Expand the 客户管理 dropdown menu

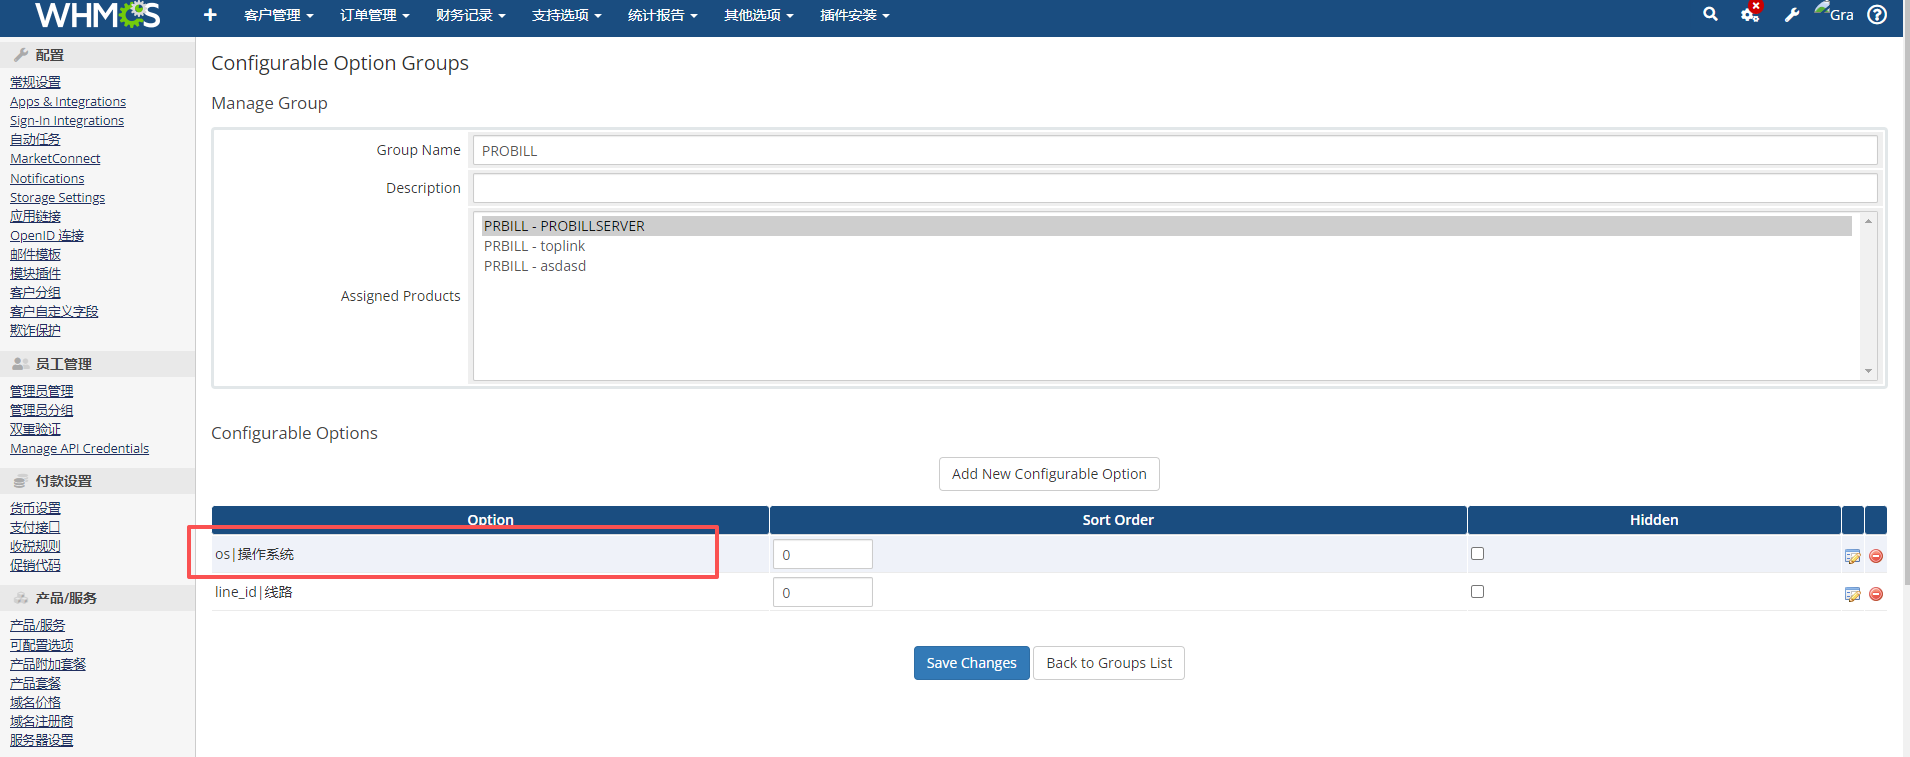pyautogui.click(x=278, y=15)
